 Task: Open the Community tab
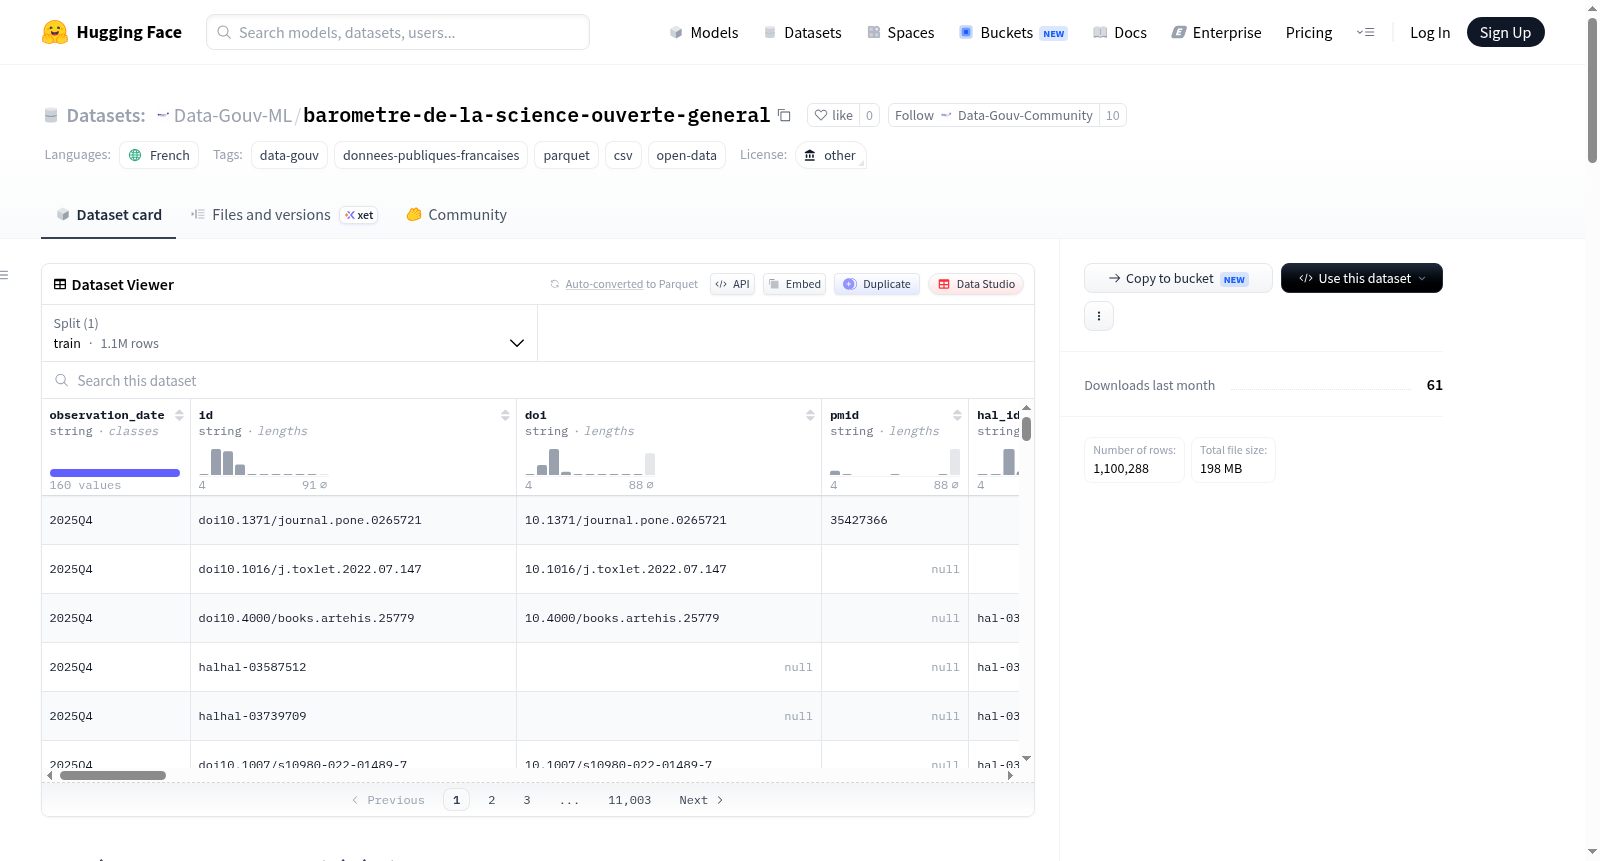tap(456, 214)
